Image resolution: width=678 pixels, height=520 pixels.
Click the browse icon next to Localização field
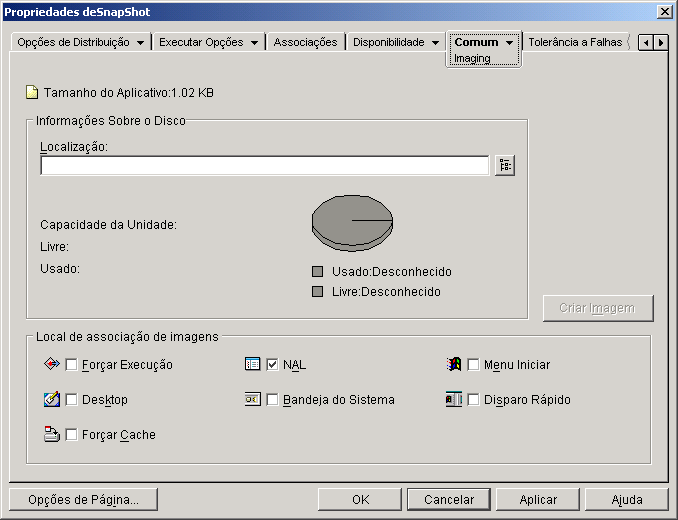[505, 166]
